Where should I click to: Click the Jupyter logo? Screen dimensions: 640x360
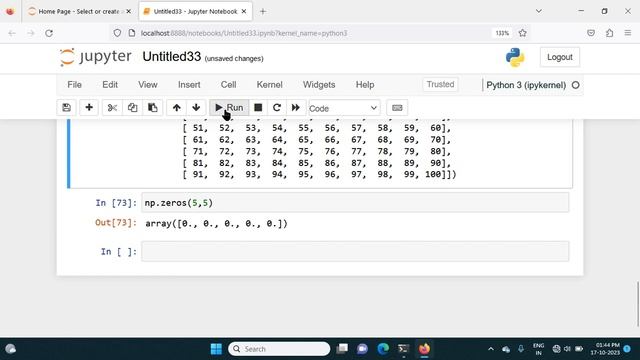96,57
